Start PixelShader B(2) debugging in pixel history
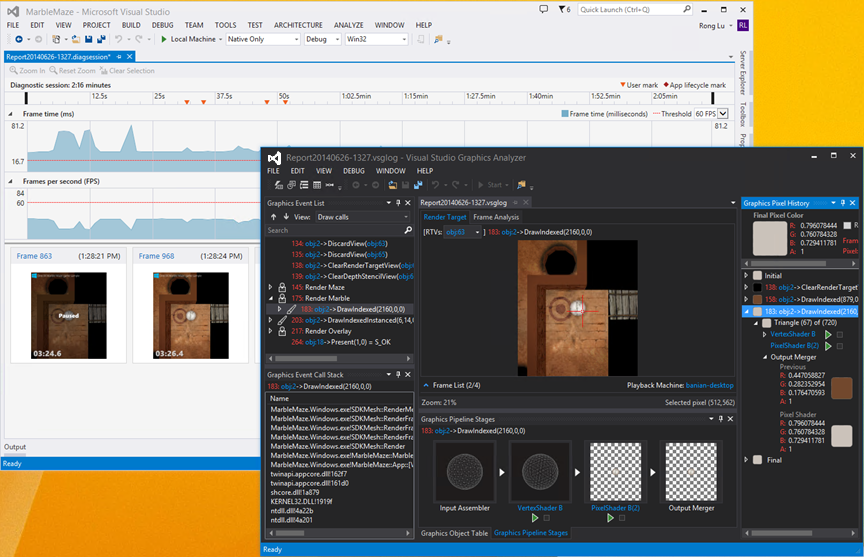Viewport: 864px width, 557px height. tap(828, 346)
